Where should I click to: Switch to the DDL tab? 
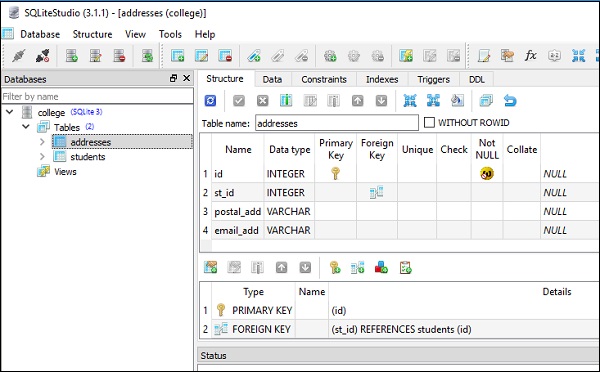click(477, 79)
